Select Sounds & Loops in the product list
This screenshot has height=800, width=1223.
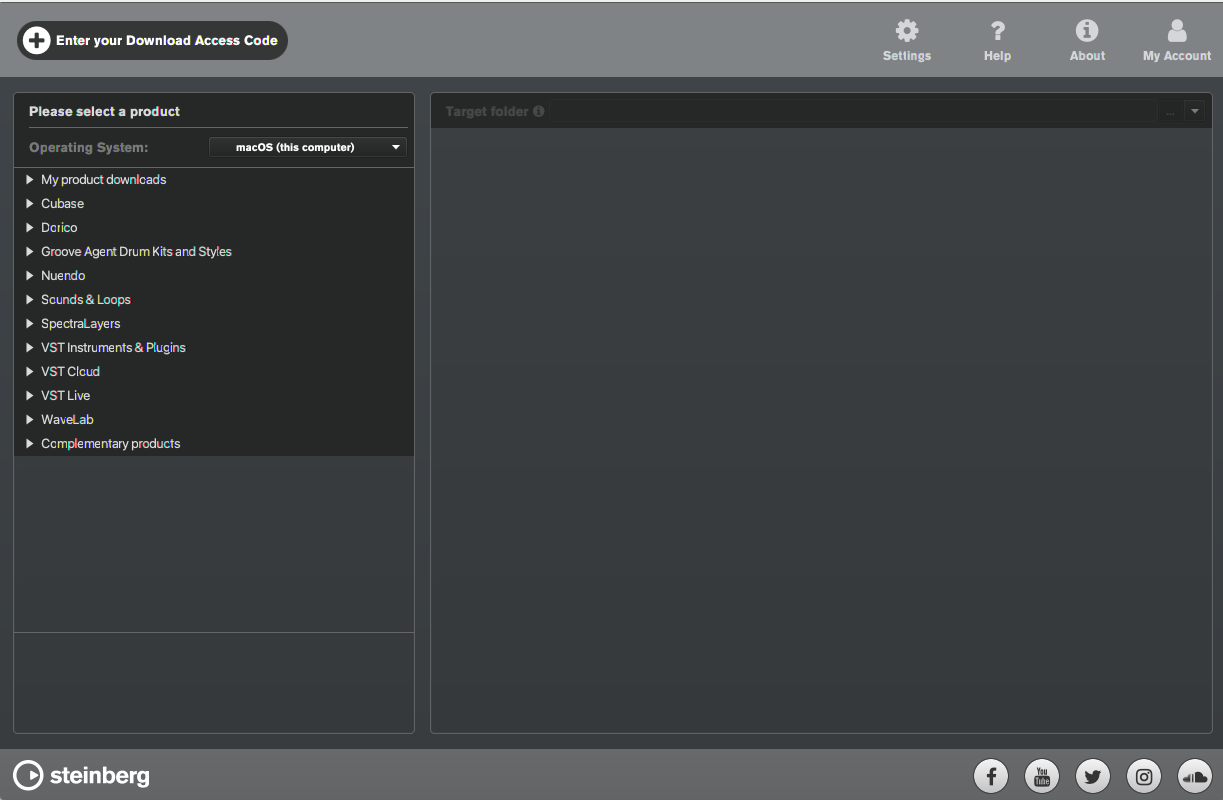[x=86, y=300]
